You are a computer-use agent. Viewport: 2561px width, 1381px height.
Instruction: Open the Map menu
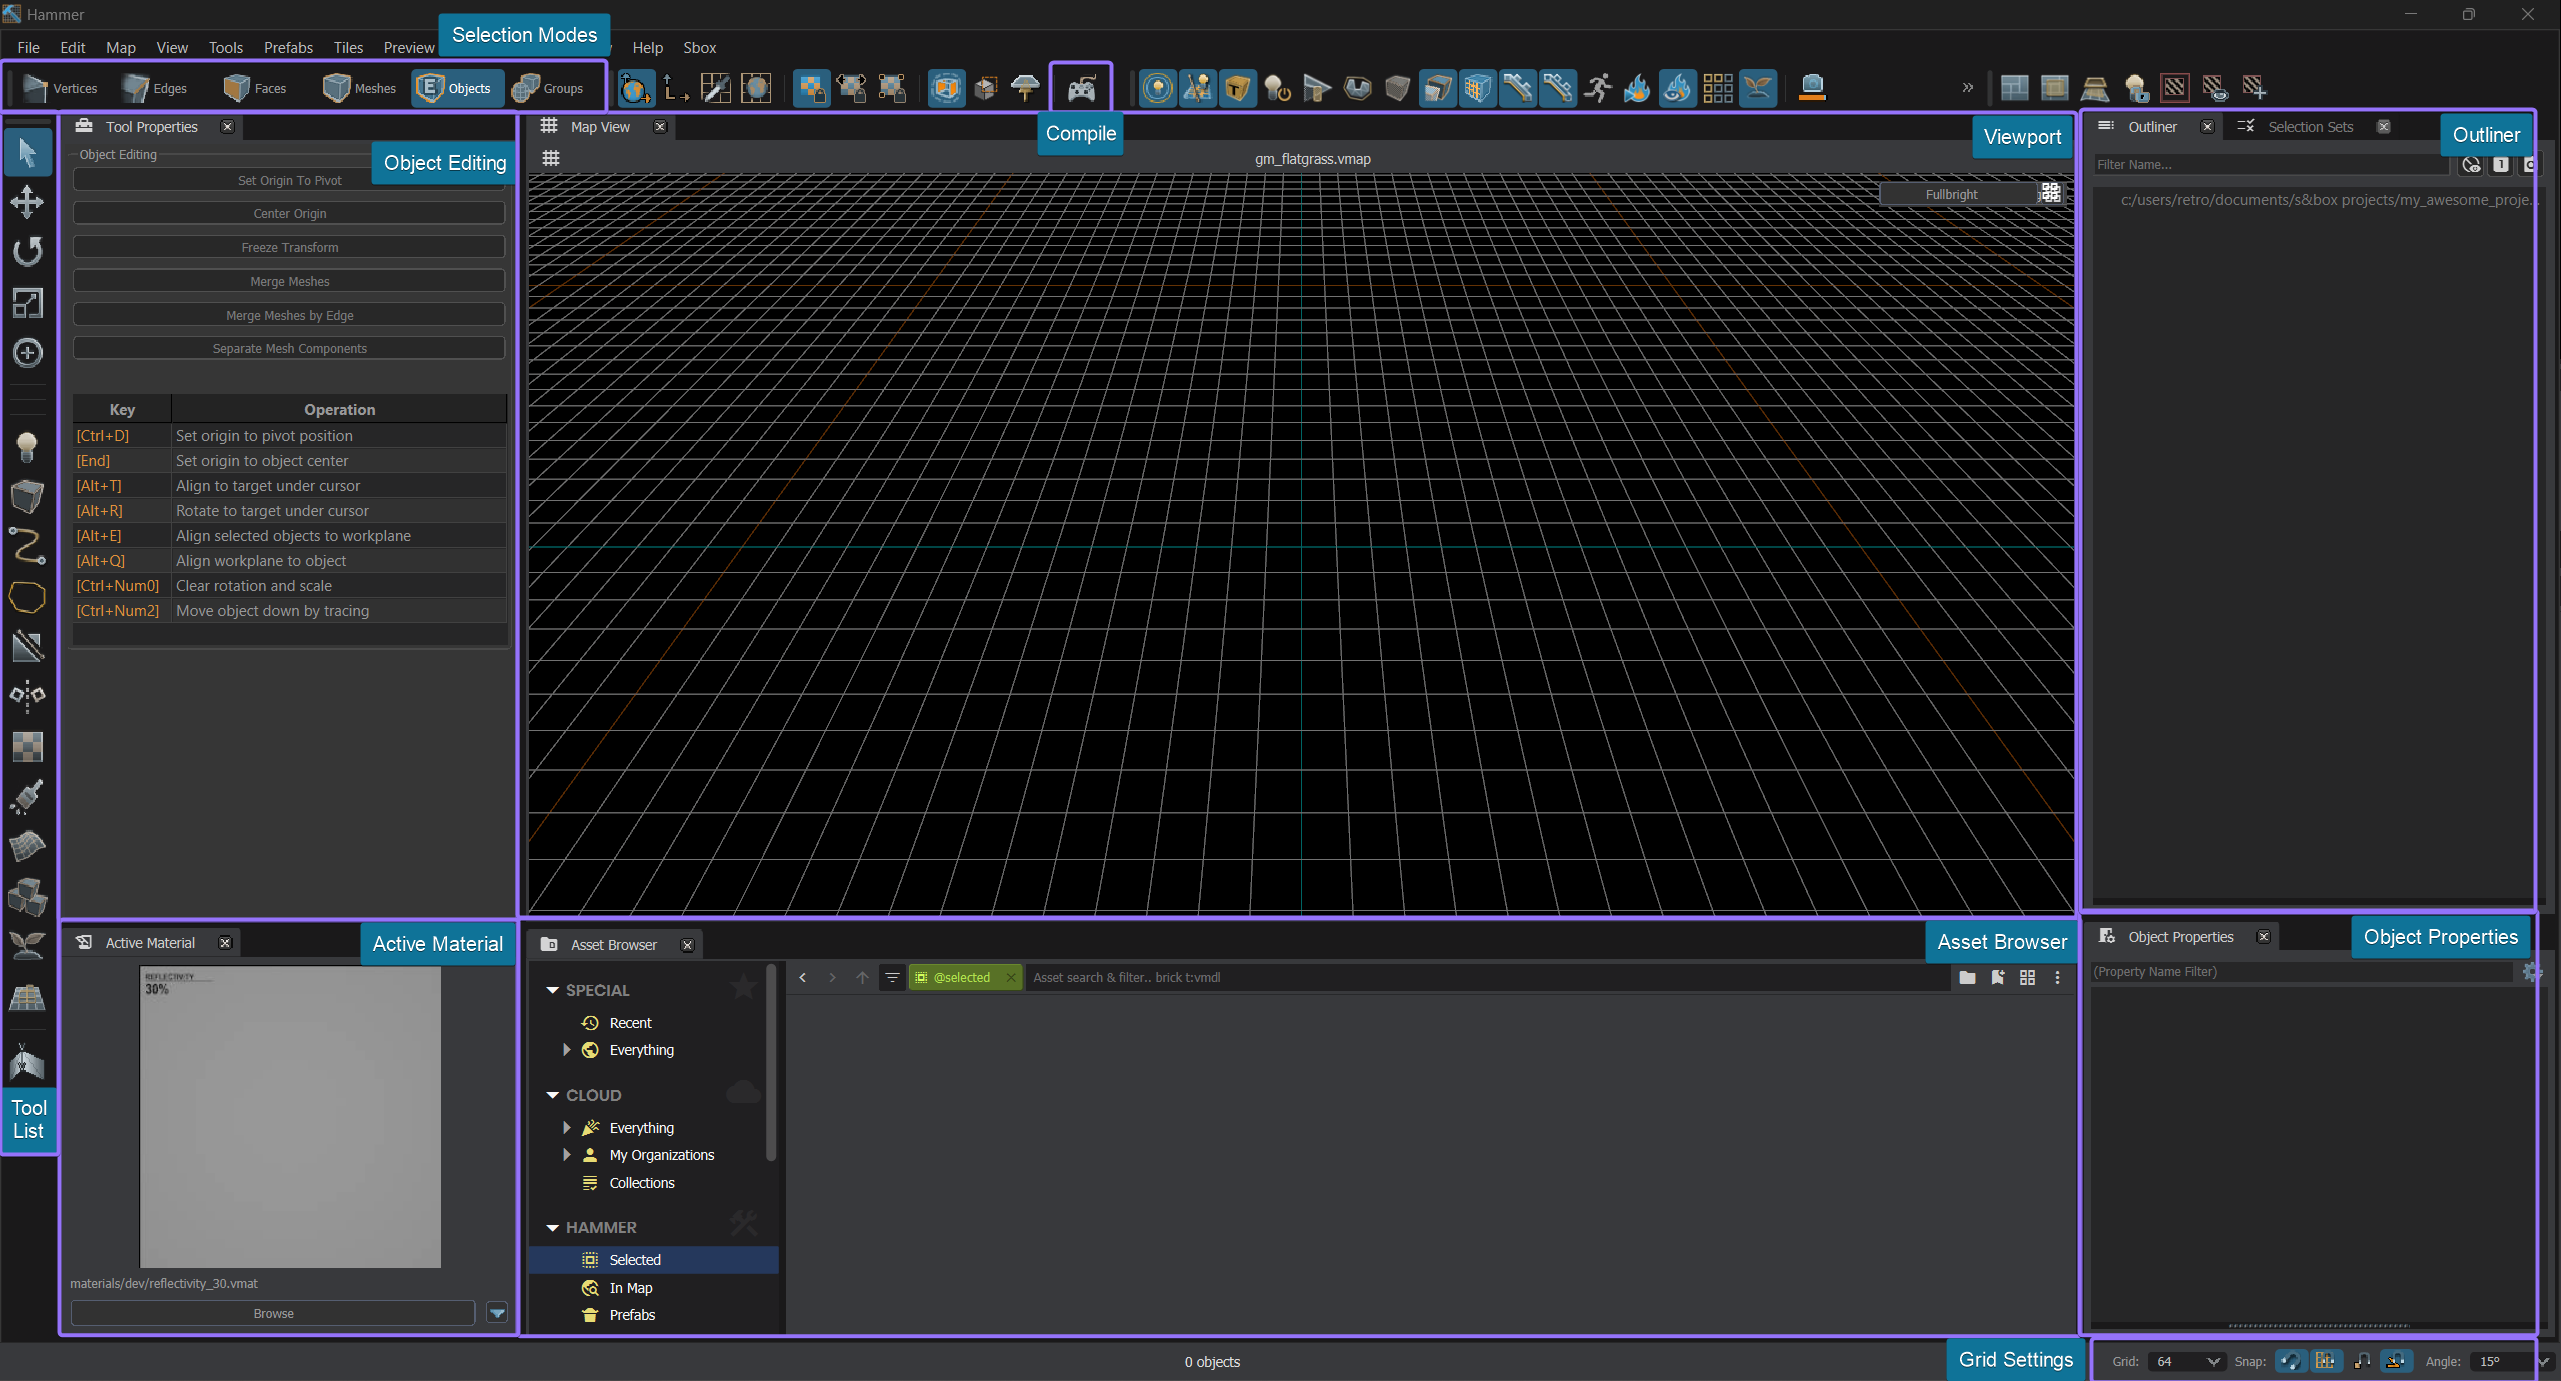(x=120, y=47)
